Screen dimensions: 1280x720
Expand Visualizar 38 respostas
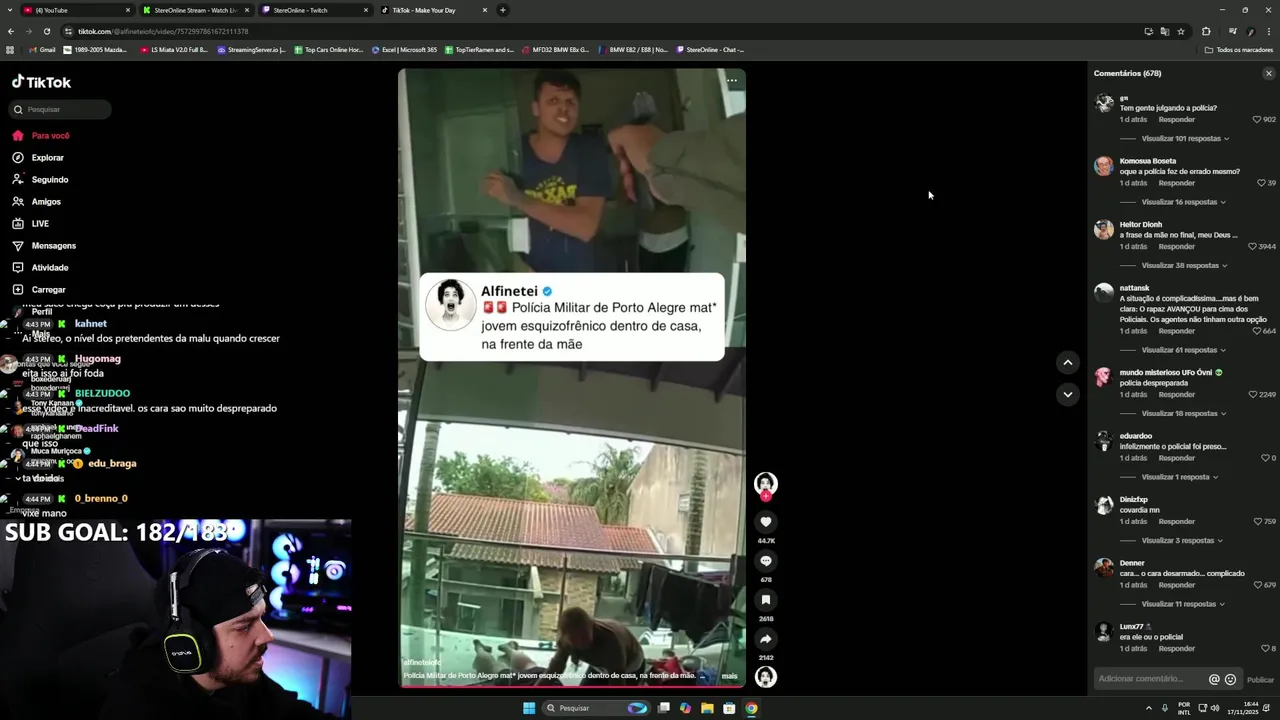1183,266
